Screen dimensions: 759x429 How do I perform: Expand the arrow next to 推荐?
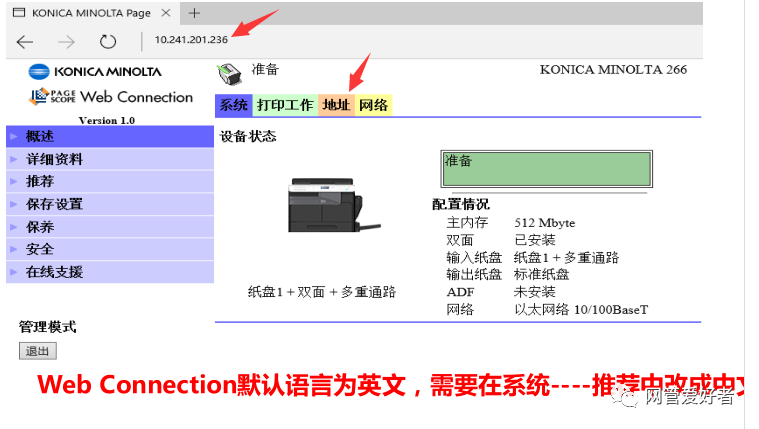pos(14,182)
